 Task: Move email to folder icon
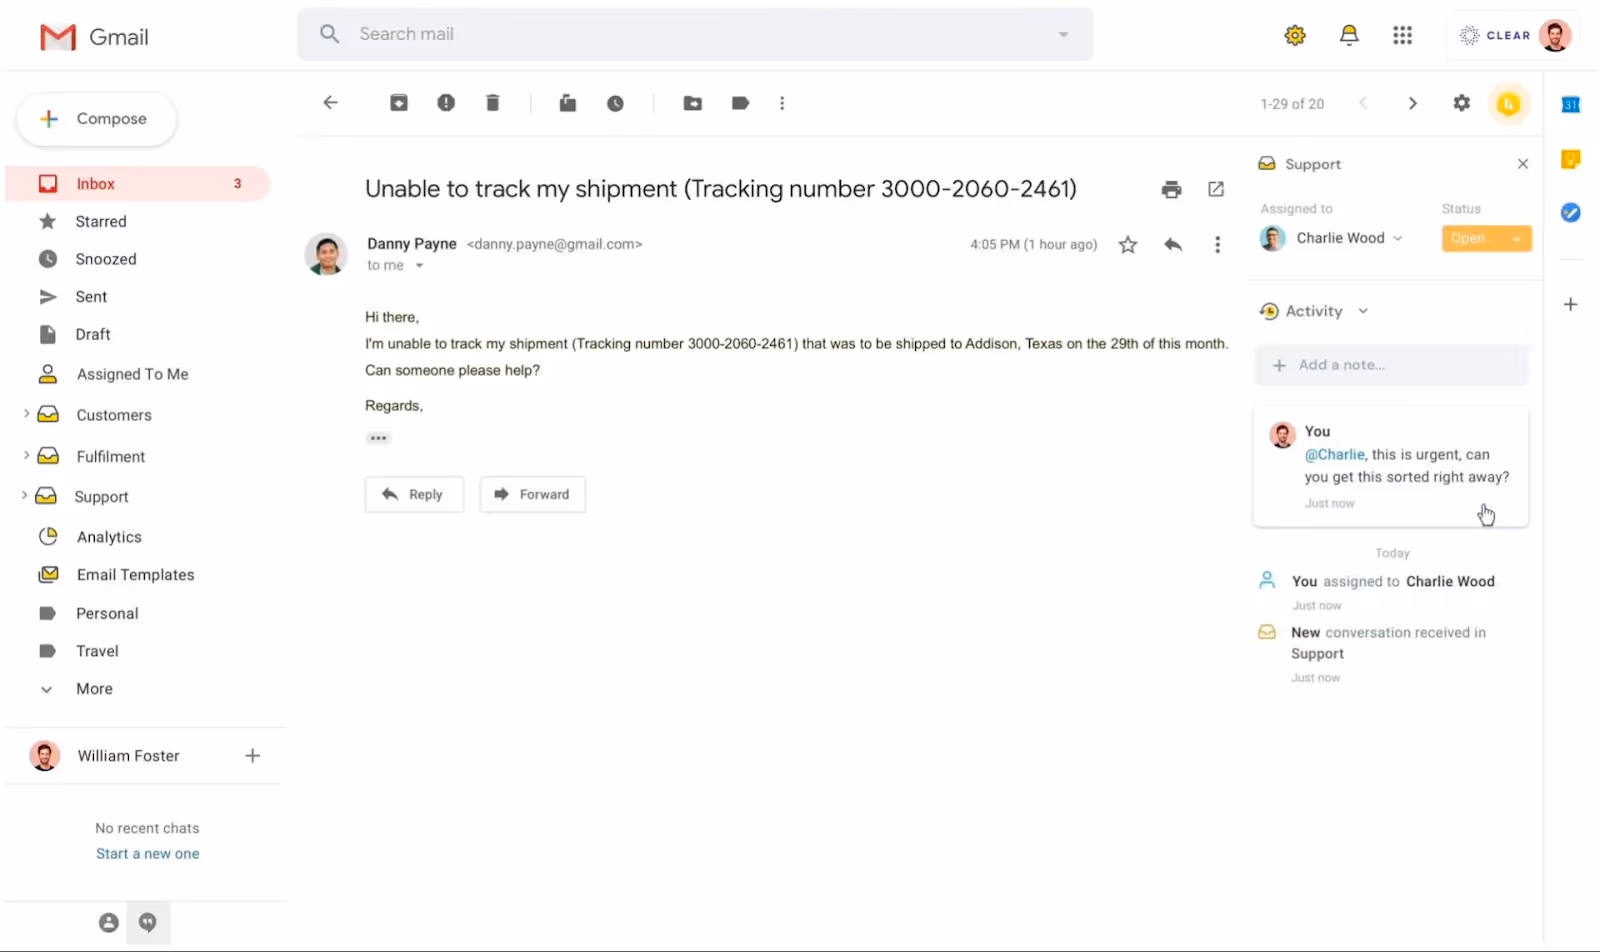click(693, 103)
